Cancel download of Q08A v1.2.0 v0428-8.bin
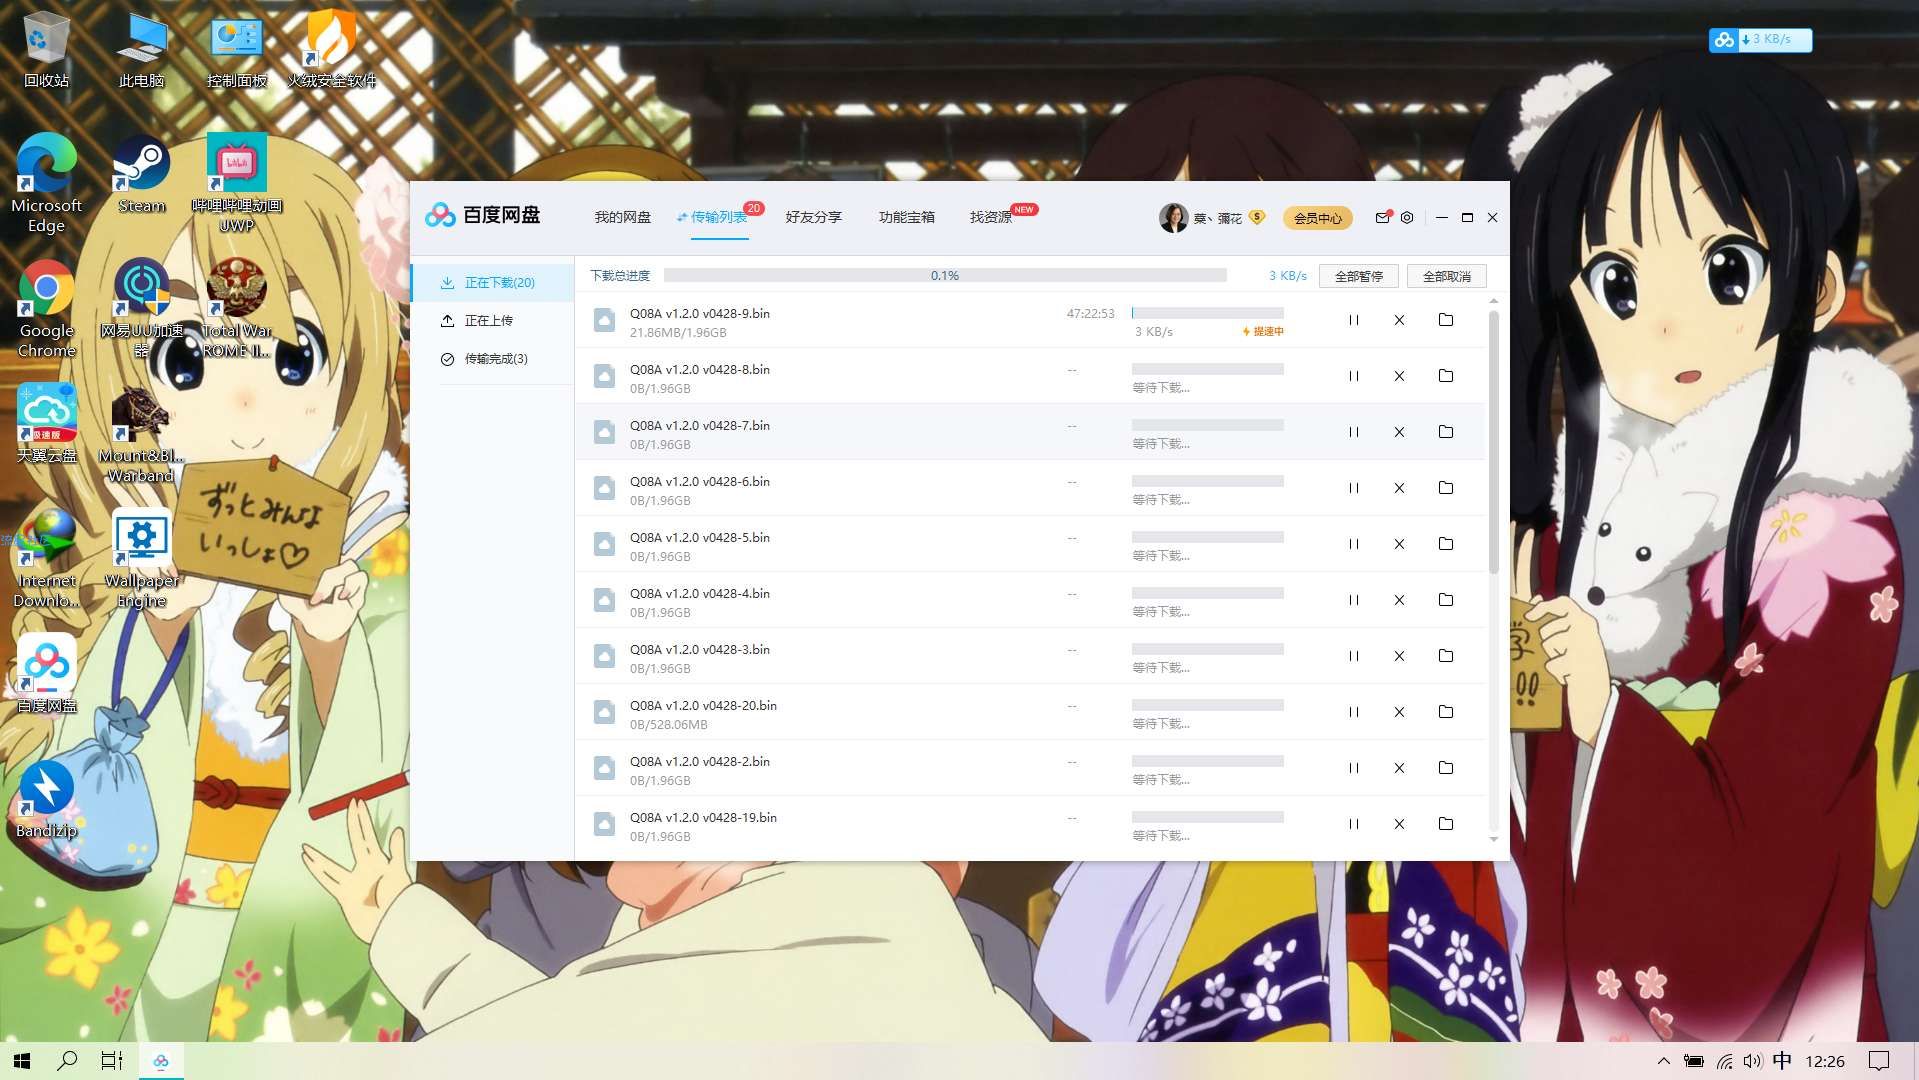Viewport: 1919px width, 1080px height. click(1399, 376)
